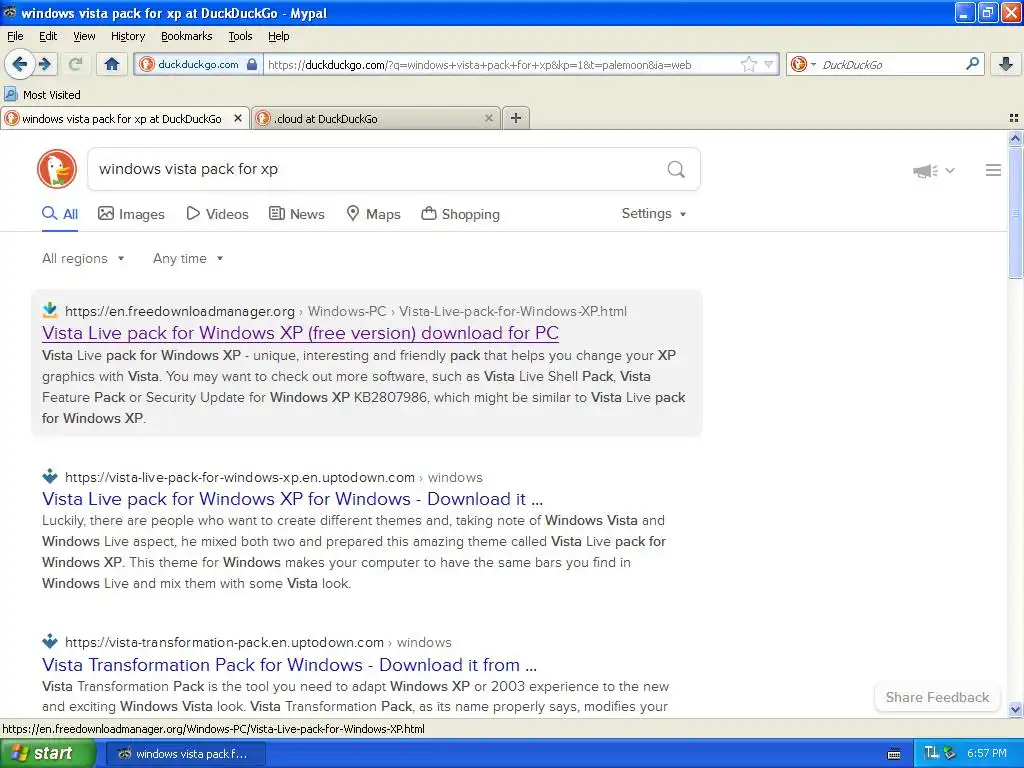Image resolution: width=1024 pixels, height=768 pixels.
Task: Expand the All regions filter
Action: (x=83, y=259)
